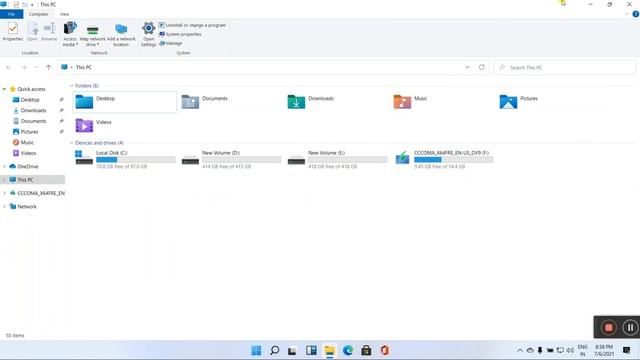Refresh the This PC view

coord(482,67)
